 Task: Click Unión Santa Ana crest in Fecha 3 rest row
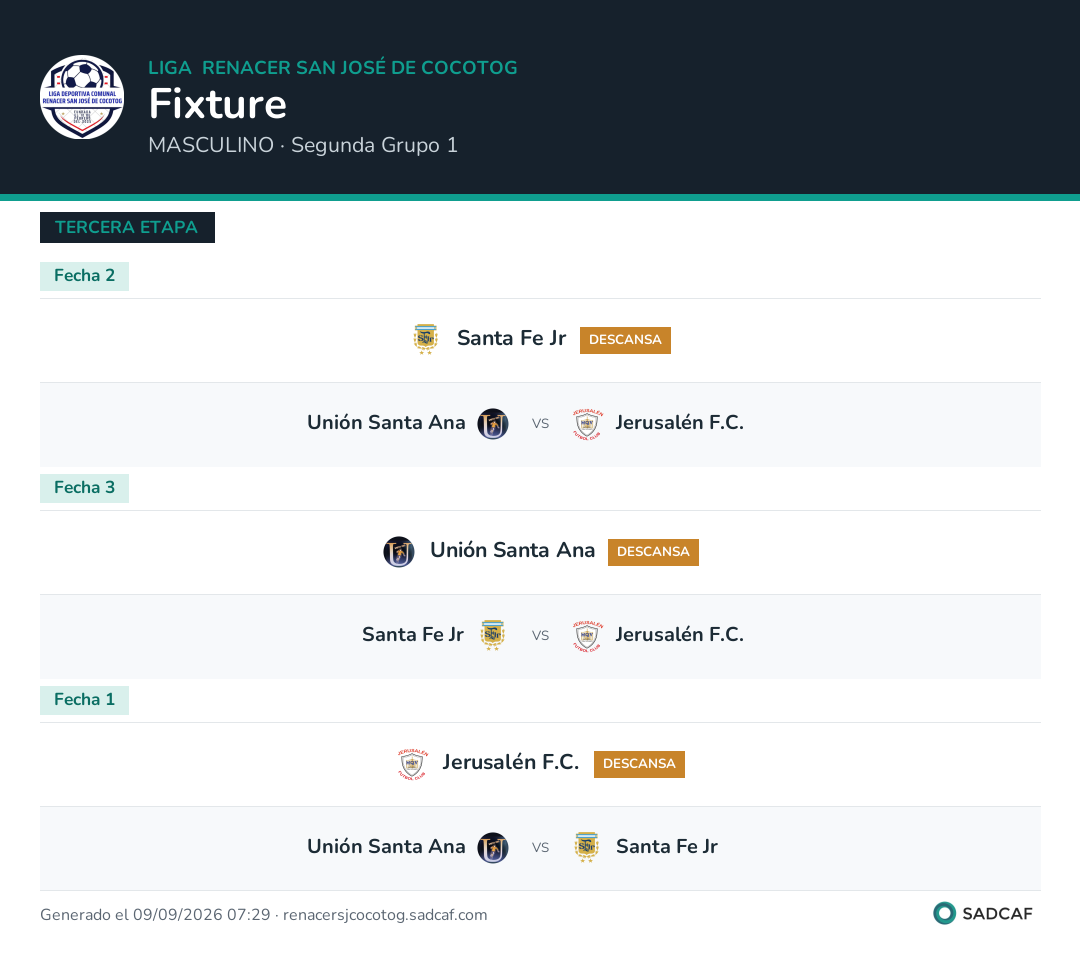tap(399, 551)
